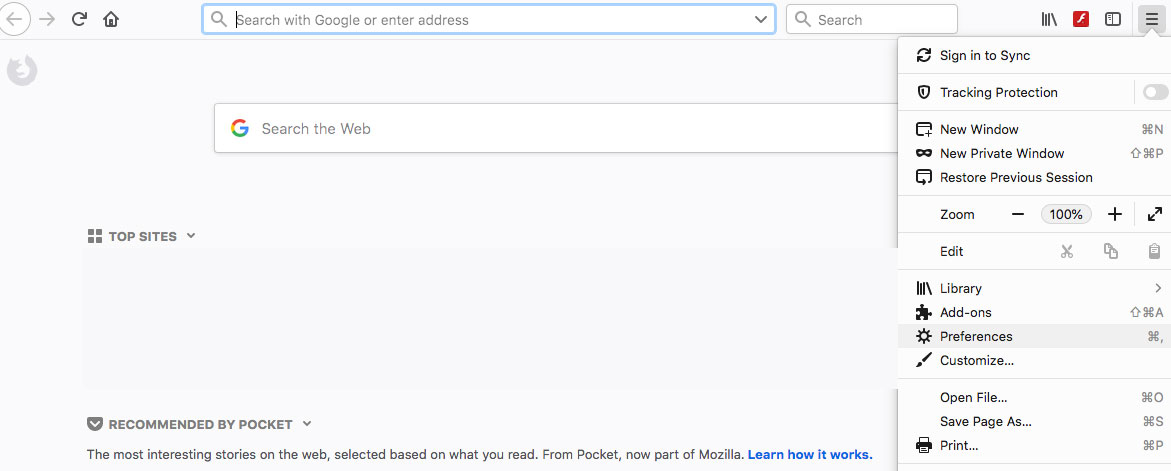Open the Library submenu
1171x471 pixels.
point(1034,288)
